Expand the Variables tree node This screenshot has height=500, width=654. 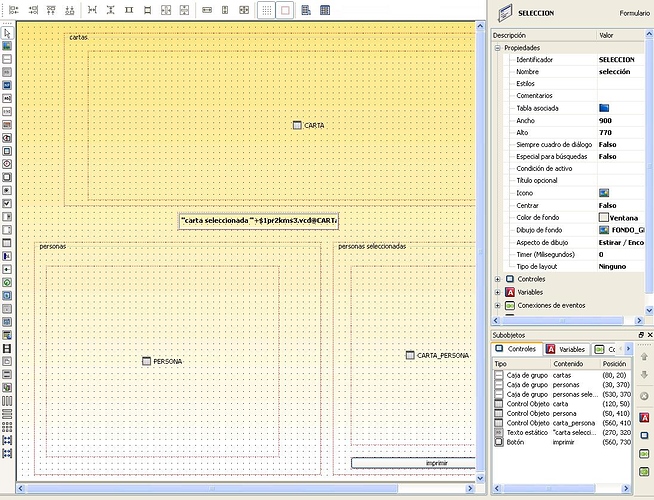pos(497,292)
